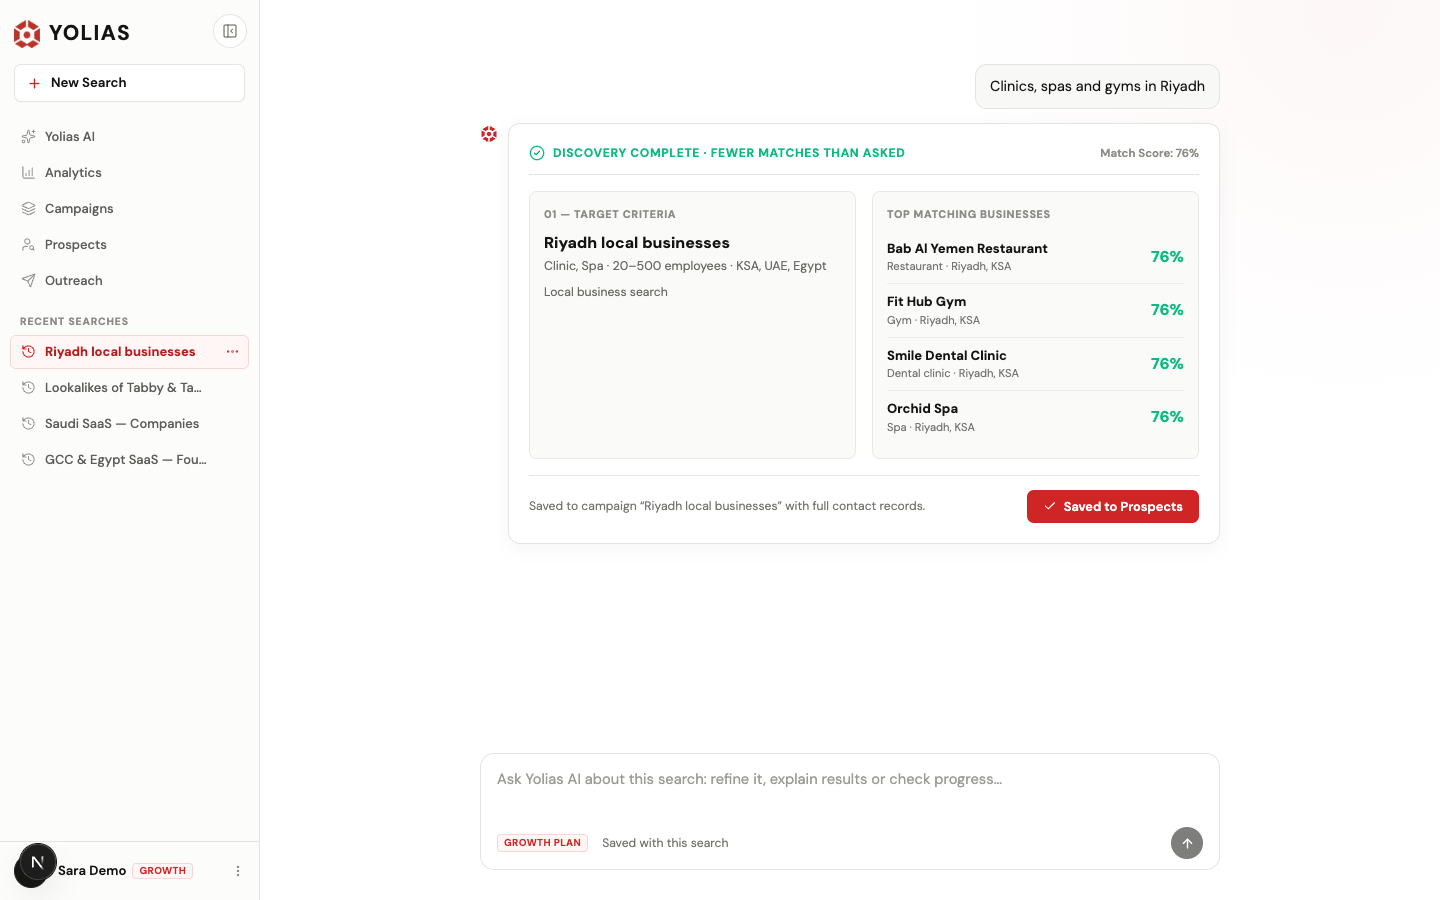Click the Match Score: 76% label
The image size is (1440, 900).
coord(1149,153)
